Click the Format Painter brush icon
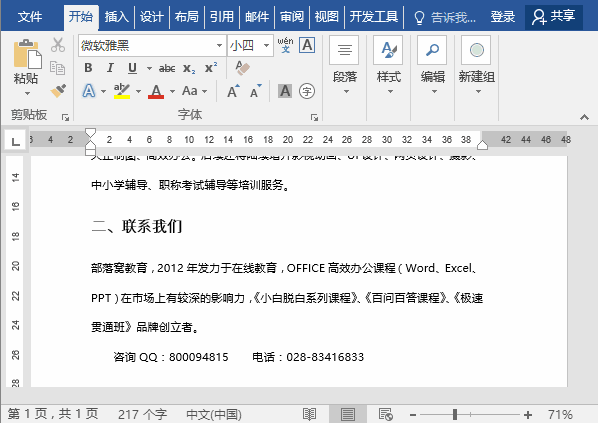This screenshot has height=423, width=598. 58,91
